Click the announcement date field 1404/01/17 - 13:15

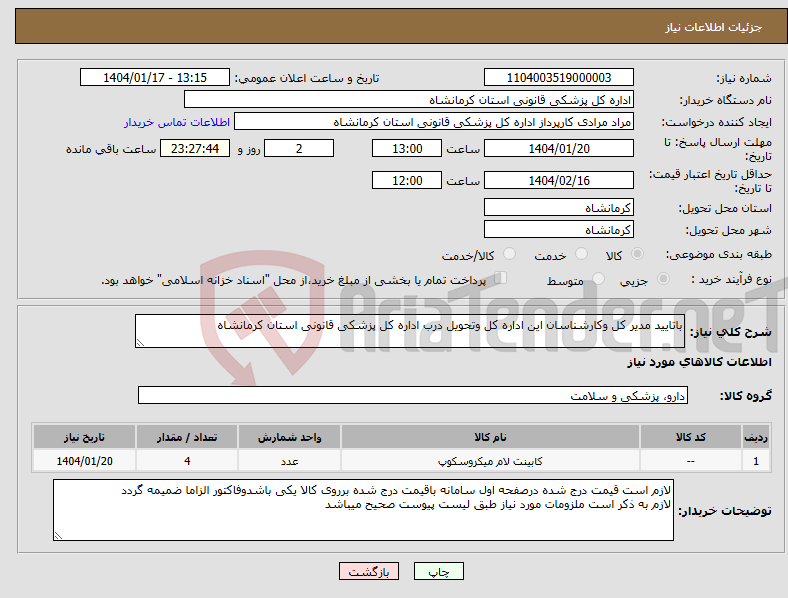pos(155,77)
